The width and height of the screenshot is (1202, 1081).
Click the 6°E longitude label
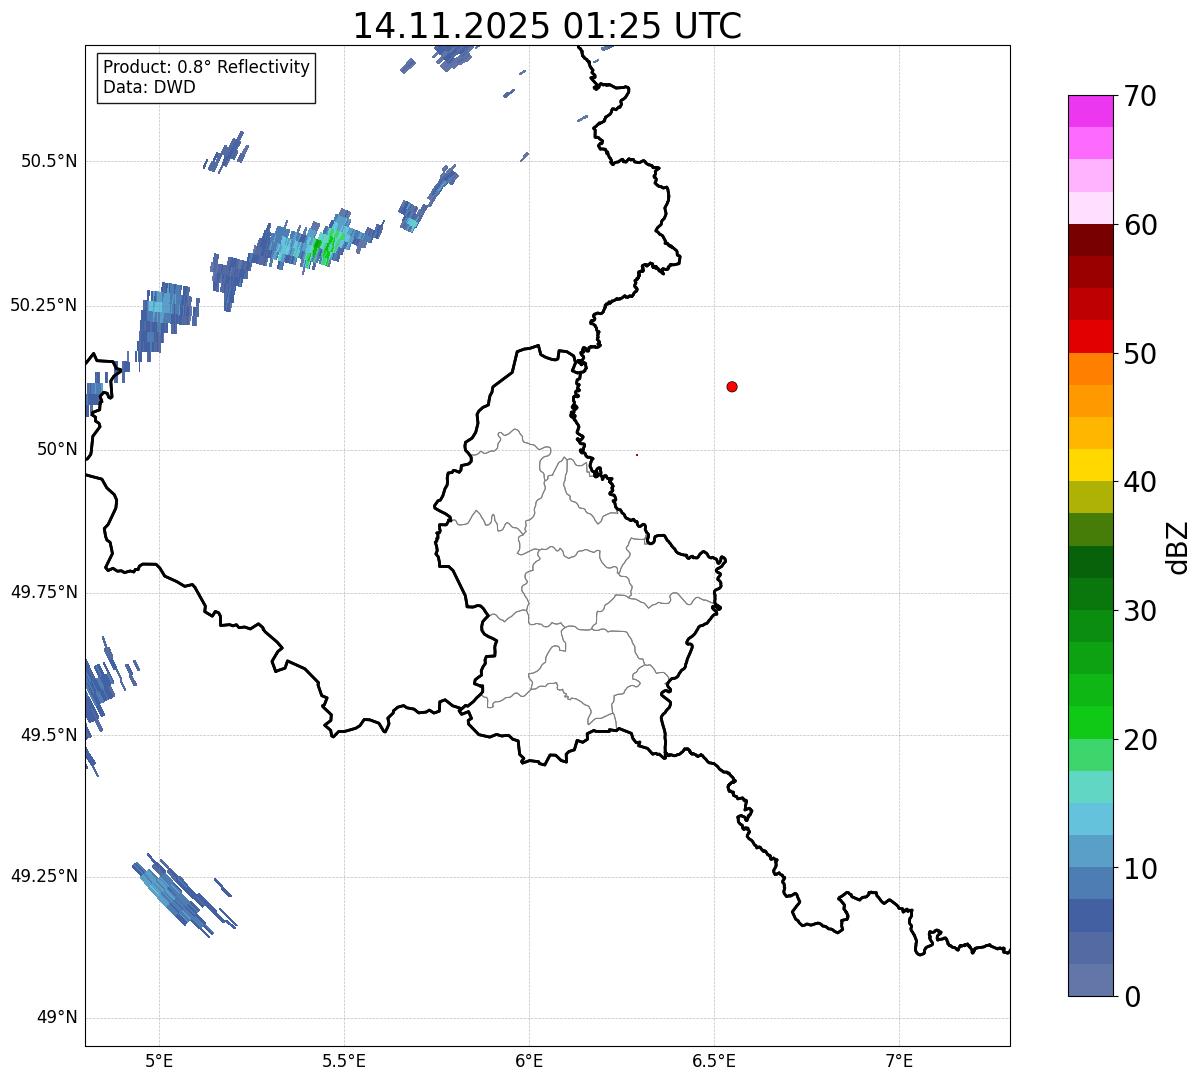[529, 1061]
